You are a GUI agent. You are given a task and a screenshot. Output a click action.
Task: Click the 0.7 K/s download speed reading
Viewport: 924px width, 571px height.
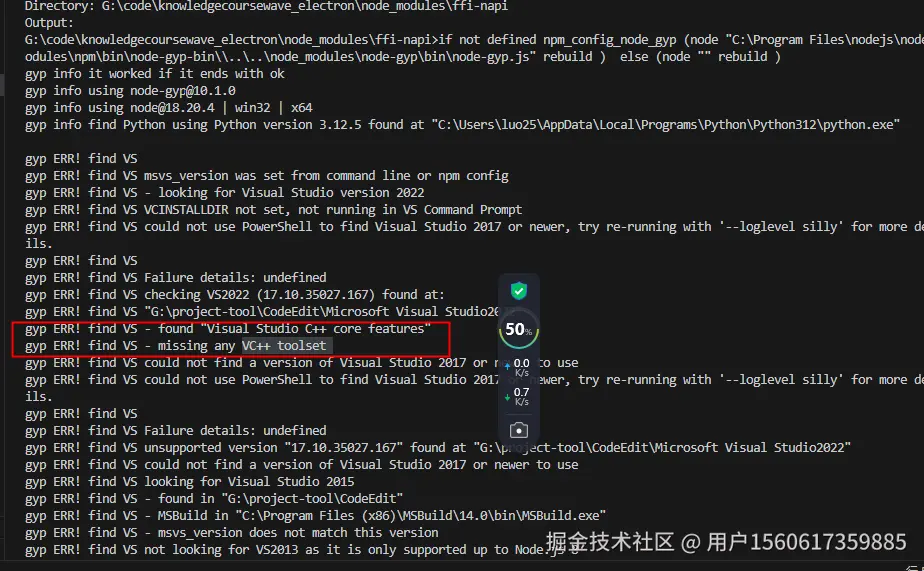pyautogui.click(x=522, y=397)
